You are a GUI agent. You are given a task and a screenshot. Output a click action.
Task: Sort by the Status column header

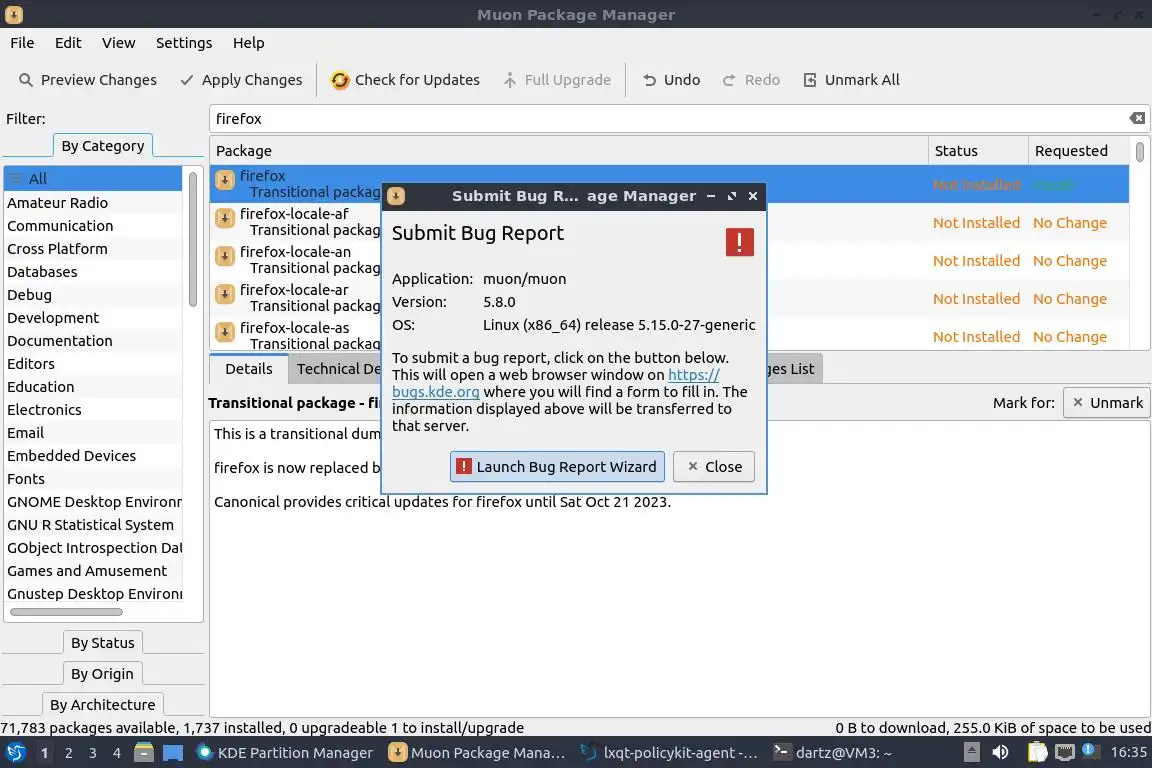[x=978, y=151]
